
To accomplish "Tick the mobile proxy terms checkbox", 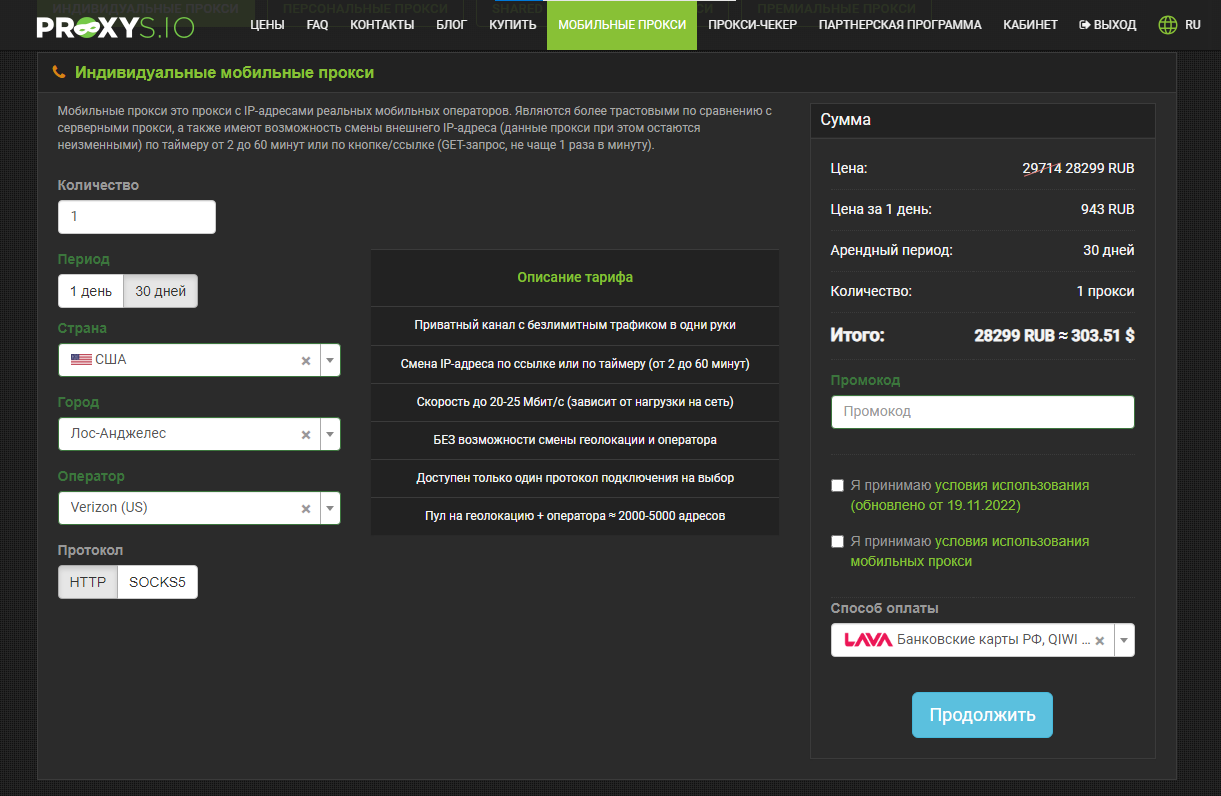I will [x=837, y=542].
